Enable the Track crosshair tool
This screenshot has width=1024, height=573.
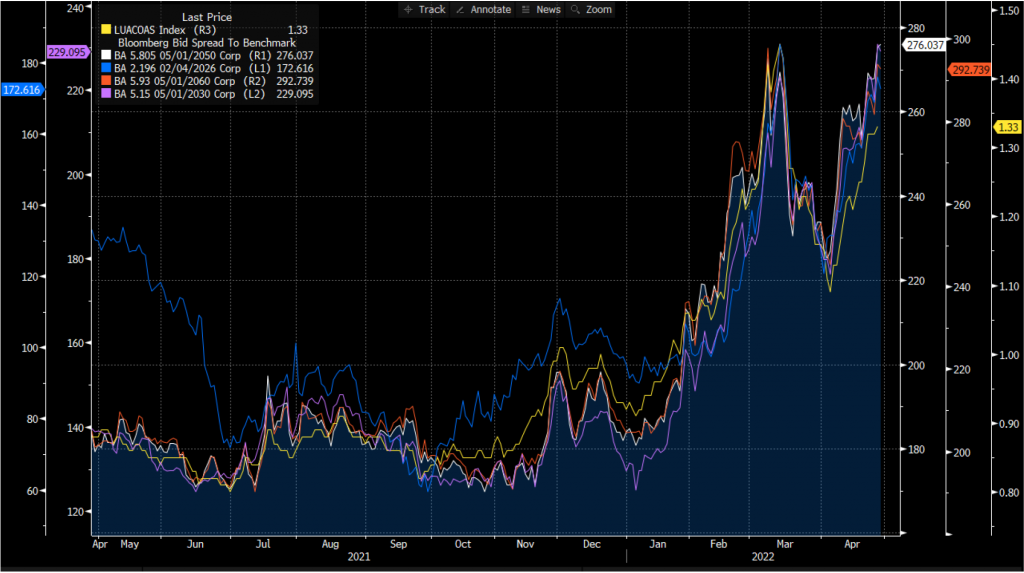point(424,9)
